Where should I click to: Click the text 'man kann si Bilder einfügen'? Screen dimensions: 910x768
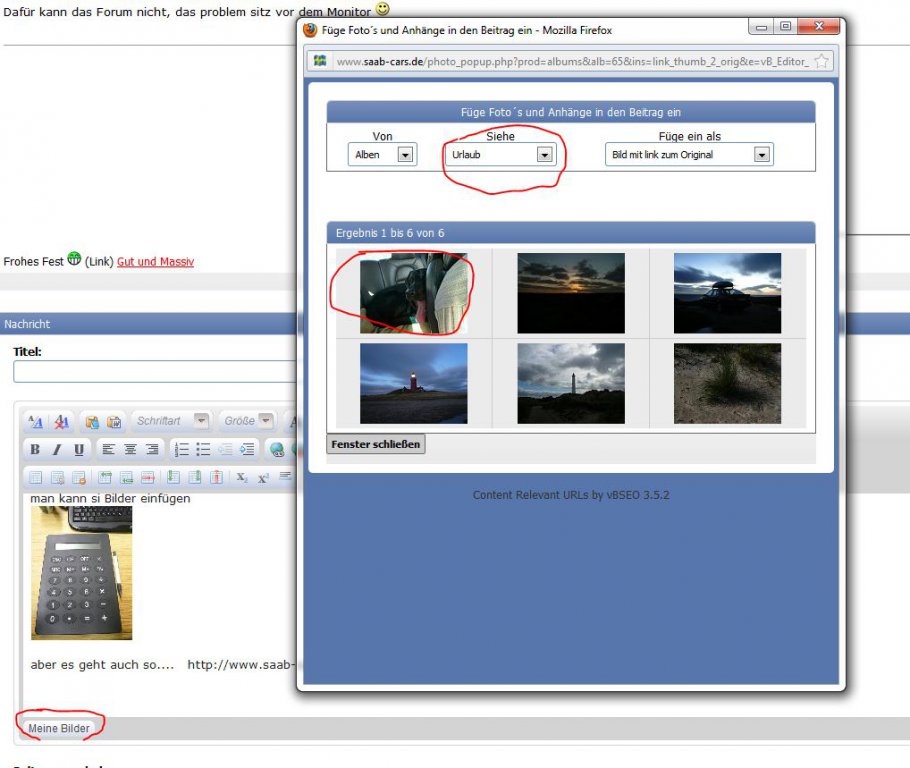pyautogui.click(x=110, y=499)
